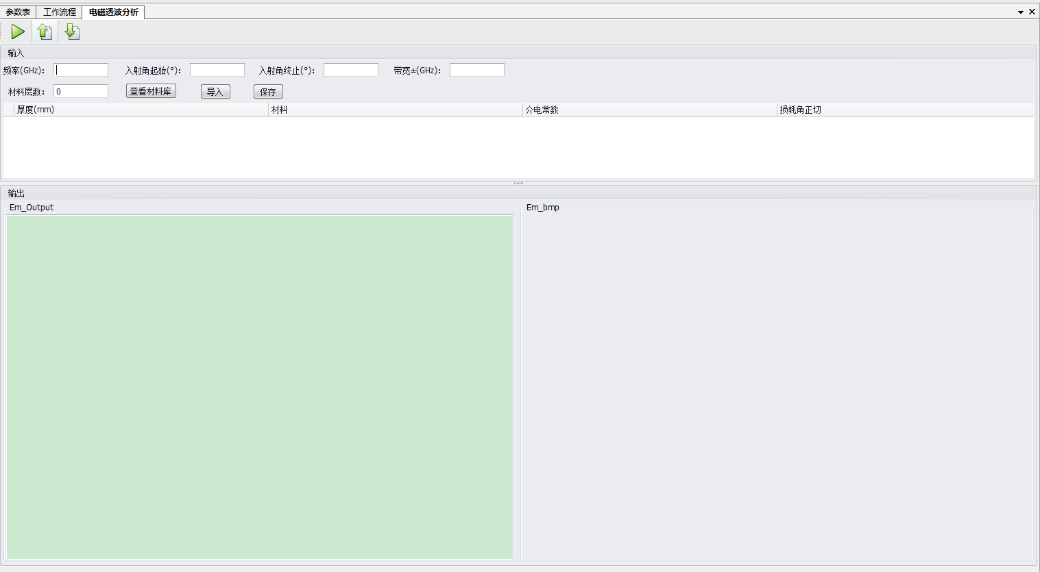Switch to the 参数表 tab
Image resolution: width=1040 pixels, height=572 pixels.
click(x=19, y=12)
